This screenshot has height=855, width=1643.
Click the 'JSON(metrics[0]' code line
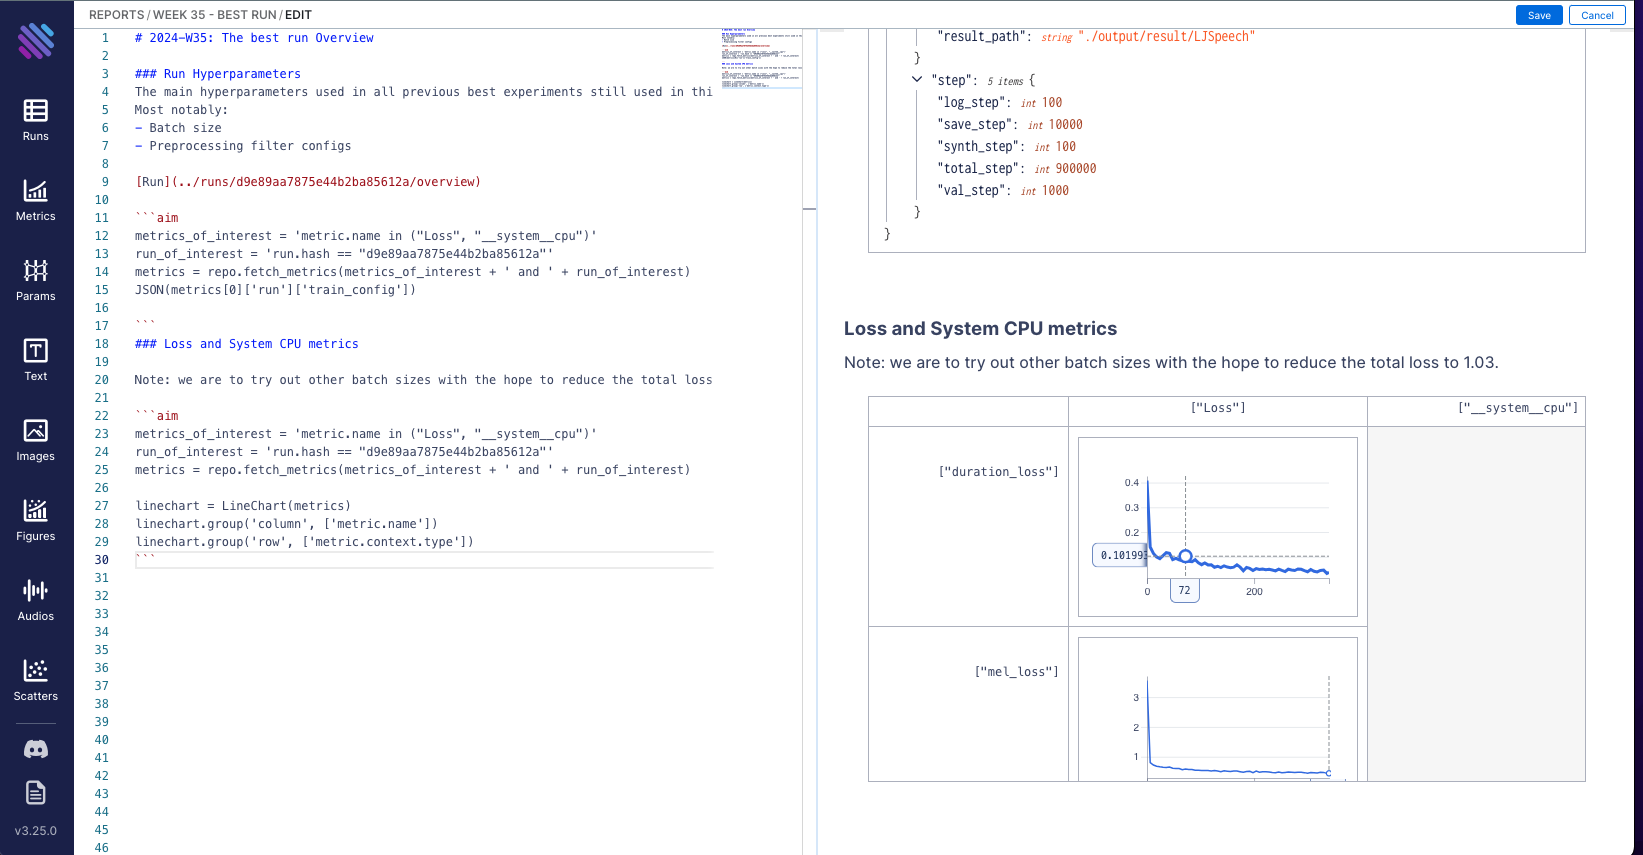(275, 290)
